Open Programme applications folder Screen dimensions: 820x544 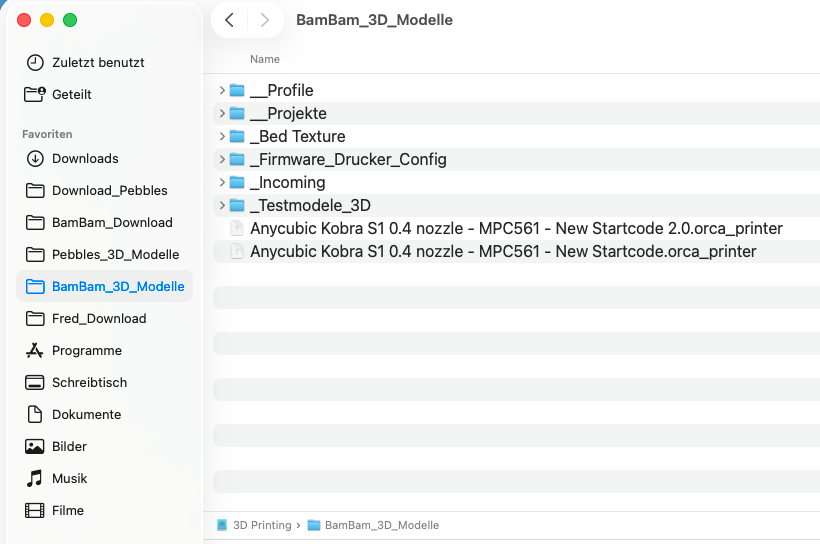(86, 350)
